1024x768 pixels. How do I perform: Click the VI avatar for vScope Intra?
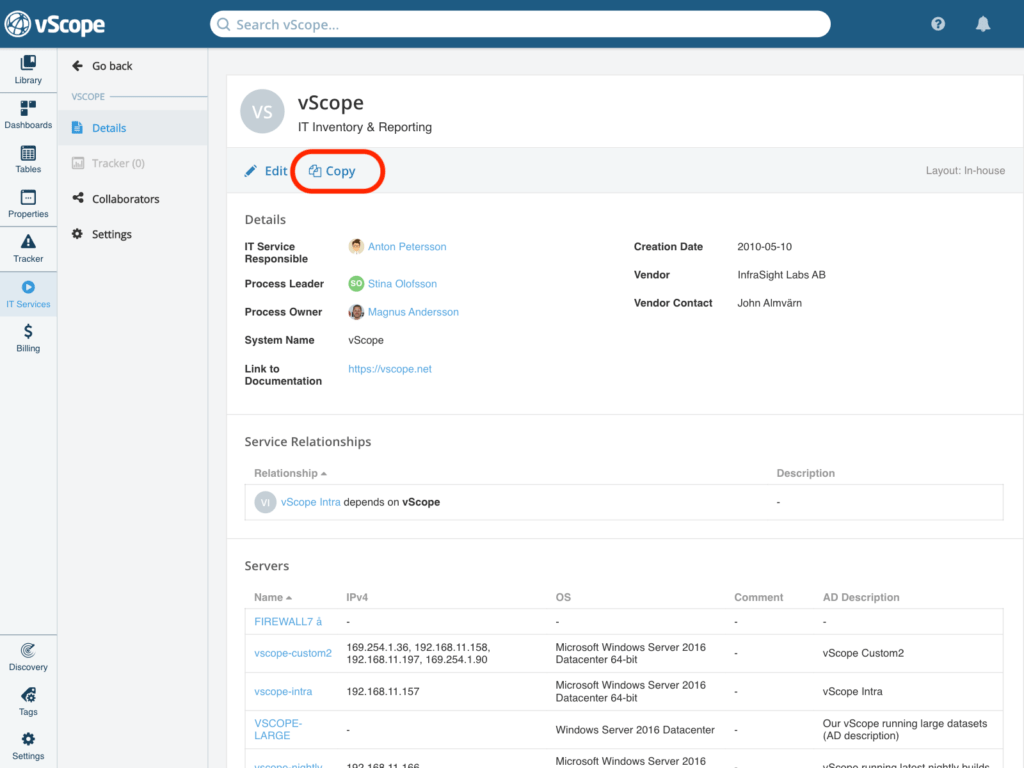click(265, 502)
